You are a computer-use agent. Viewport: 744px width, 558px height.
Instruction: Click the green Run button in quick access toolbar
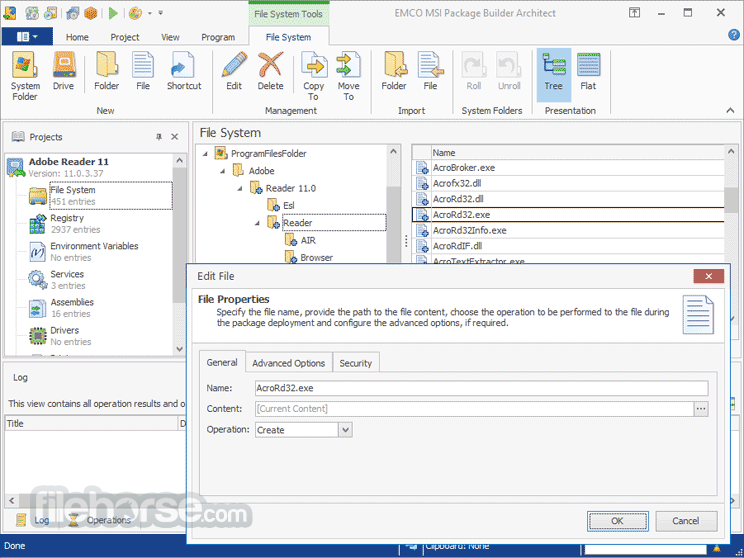[x=113, y=13]
